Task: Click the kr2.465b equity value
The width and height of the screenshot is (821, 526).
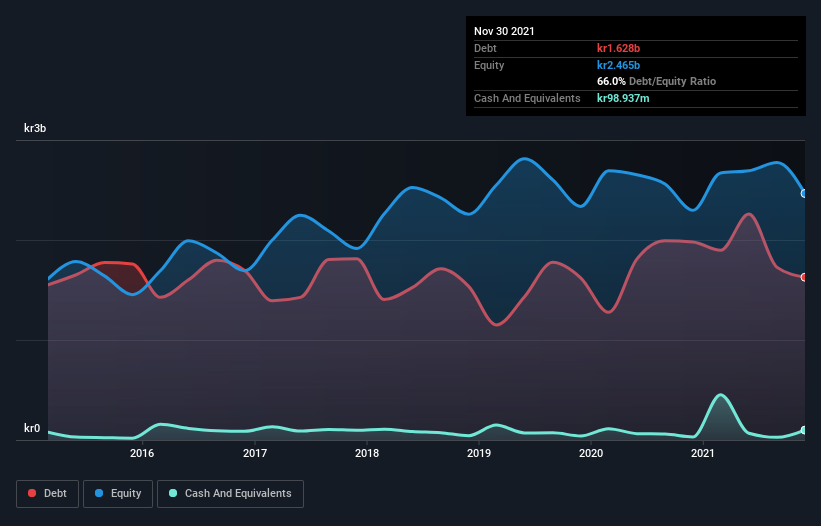Action: pos(618,65)
